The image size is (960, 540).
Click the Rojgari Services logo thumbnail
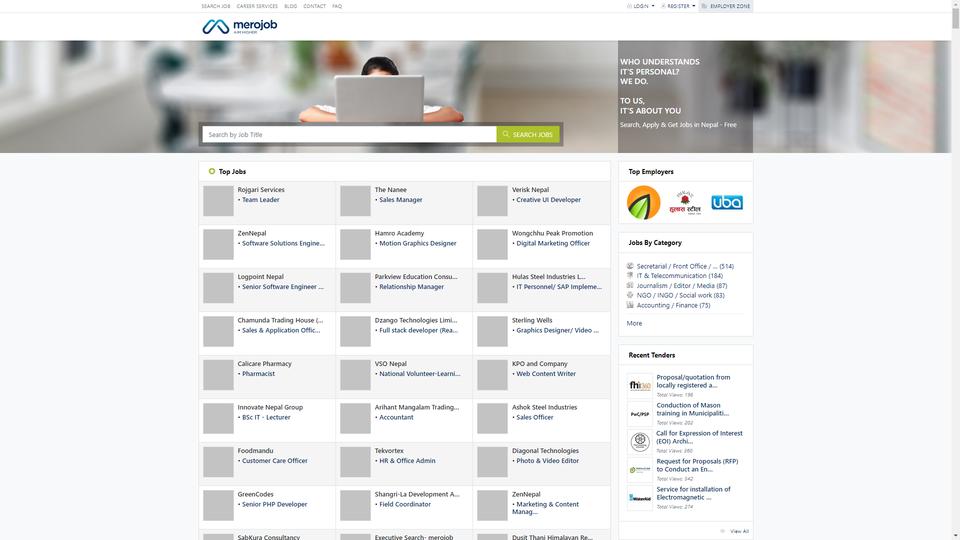[218, 201]
